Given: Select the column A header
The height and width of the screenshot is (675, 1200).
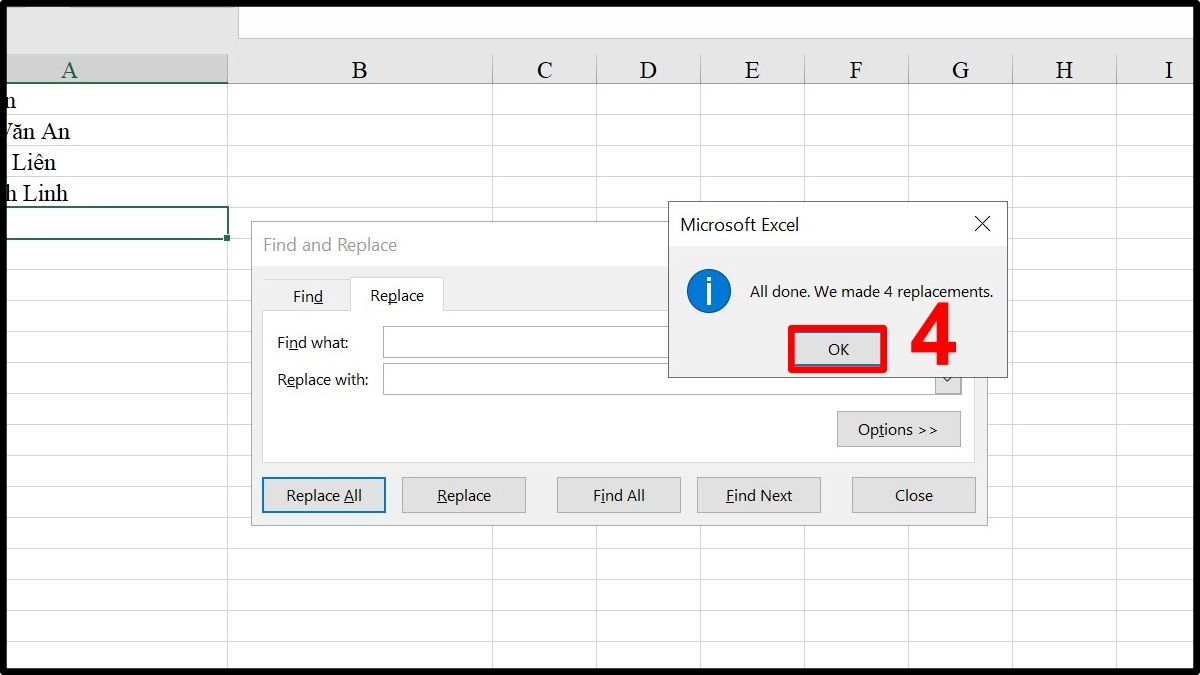Looking at the screenshot, I should (69, 70).
